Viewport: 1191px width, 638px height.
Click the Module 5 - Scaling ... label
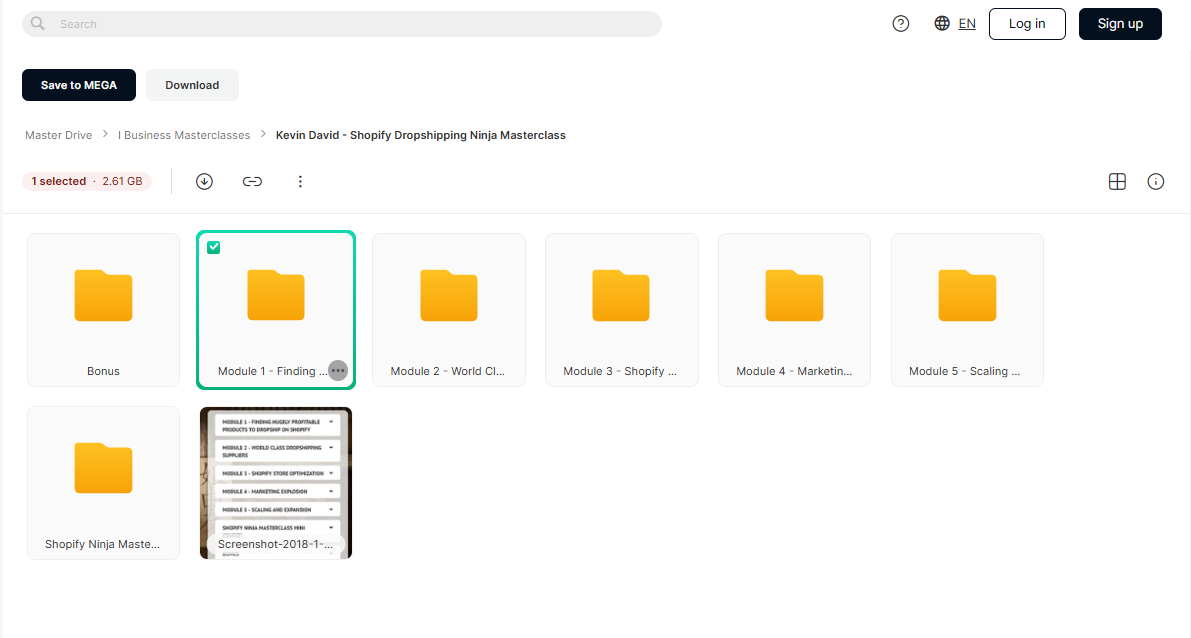(x=965, y=371)
